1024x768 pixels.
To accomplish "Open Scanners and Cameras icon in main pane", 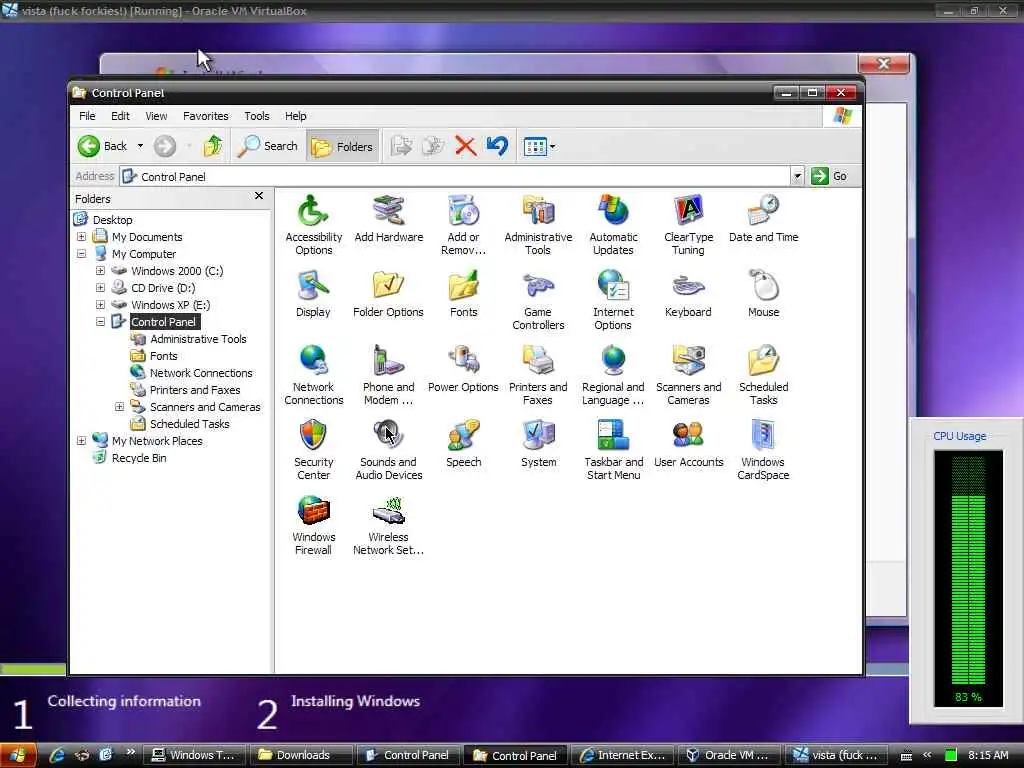I will tap(688, 374).
